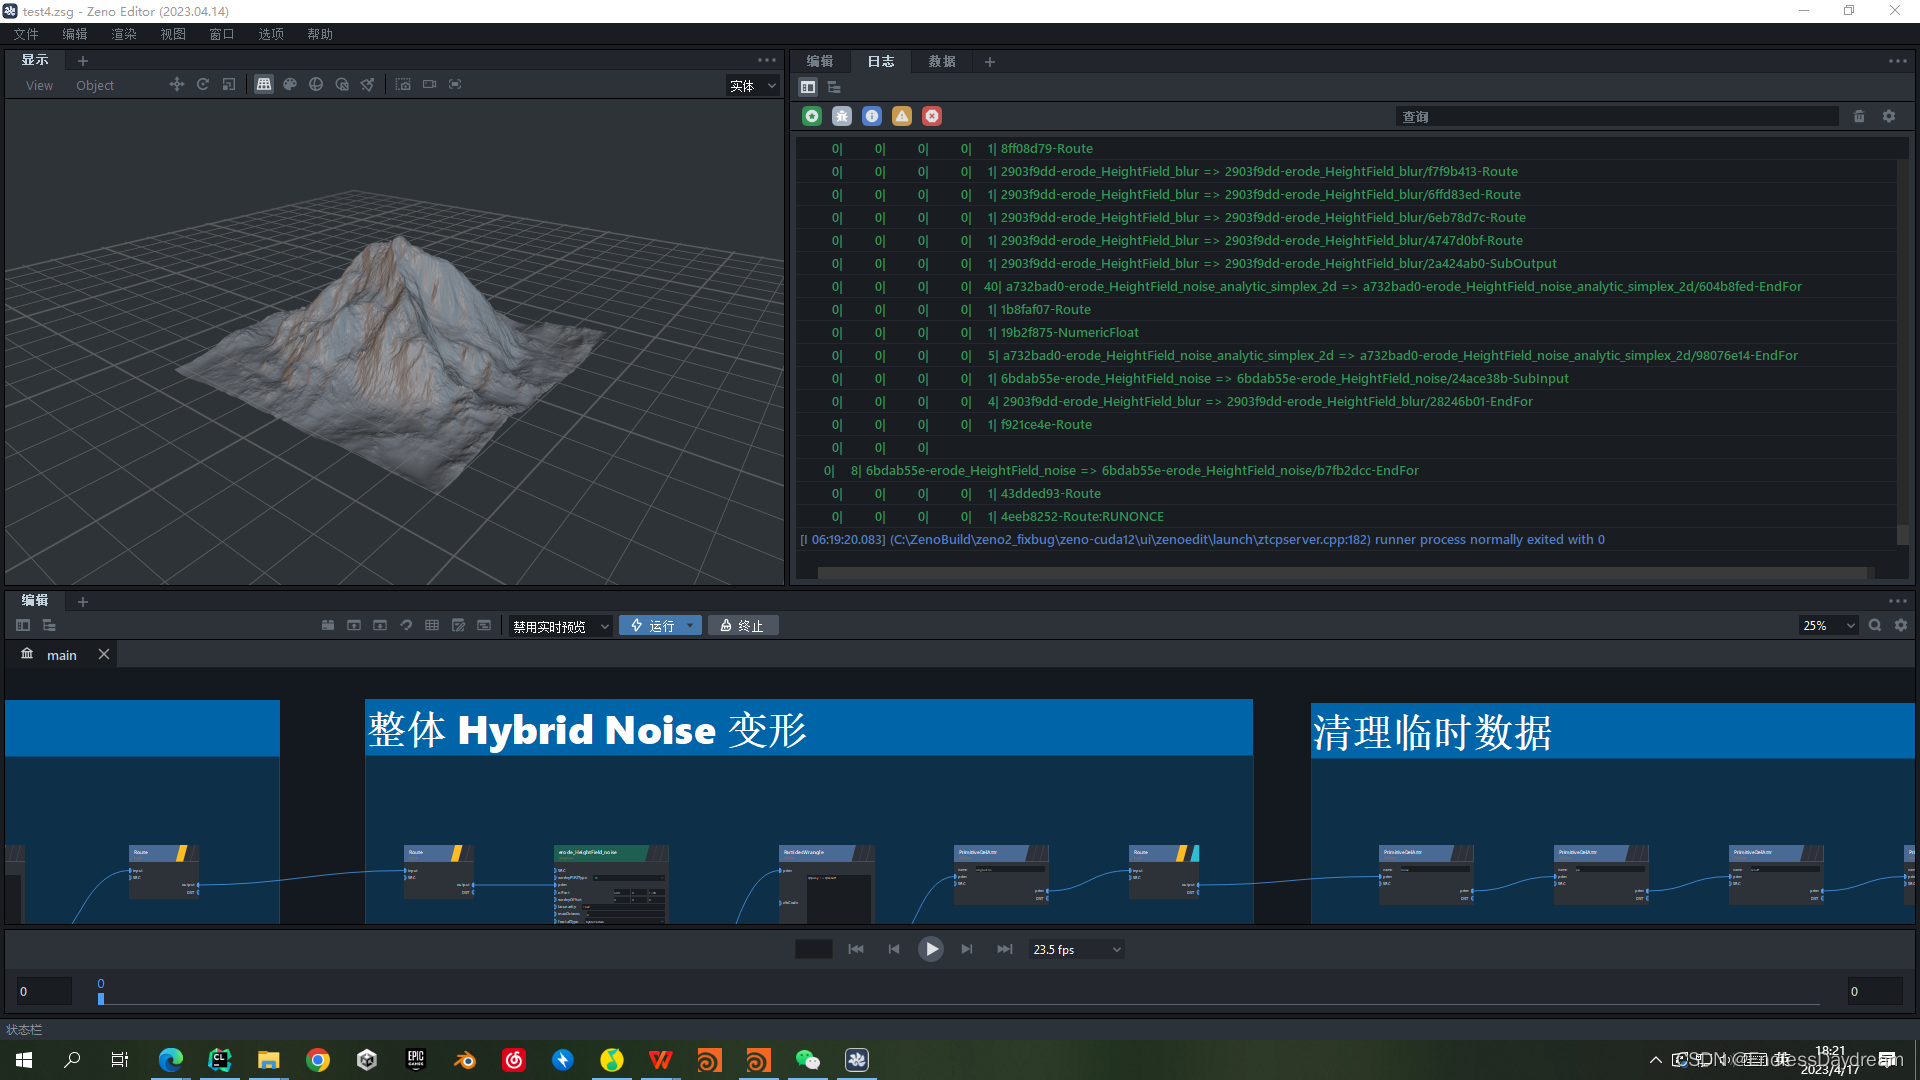The height and width of the screenshot is (1080, 1920).
Task: Open the 实体 shading mode dropdown
Action: pyautogui.click(x=752, y=86)
